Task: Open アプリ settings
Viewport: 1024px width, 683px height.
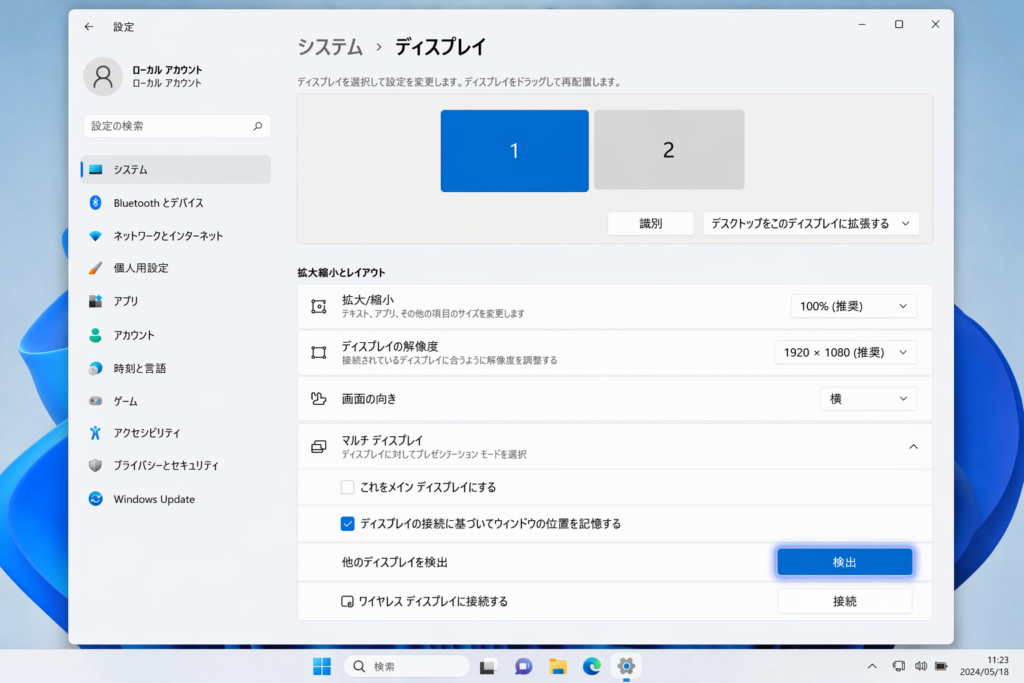Action: (176, 301)
